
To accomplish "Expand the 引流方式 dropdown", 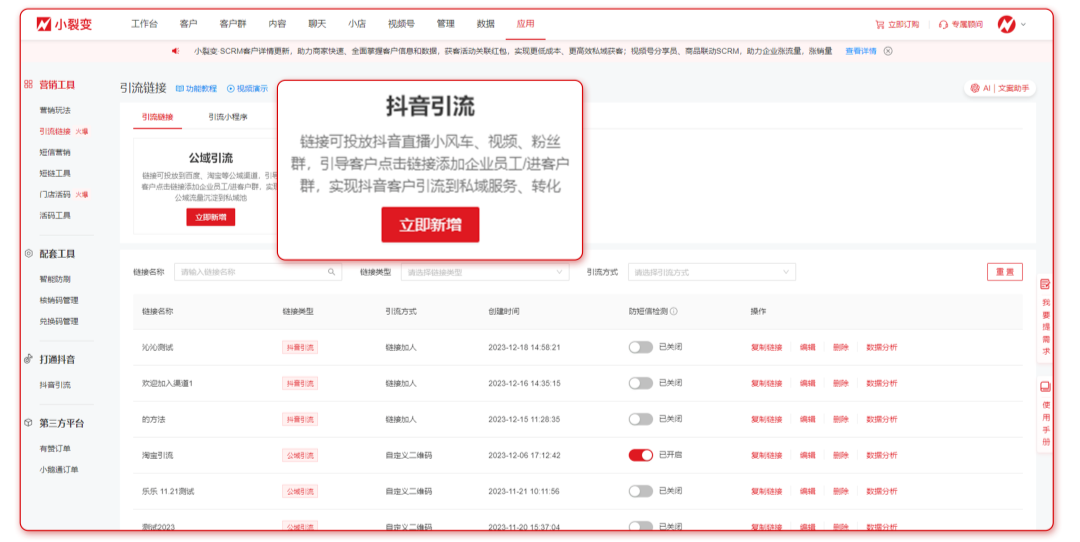I will click(712, 272).
